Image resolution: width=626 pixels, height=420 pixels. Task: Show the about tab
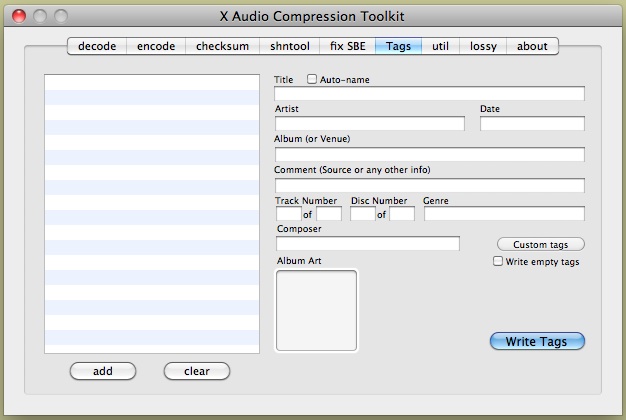532,46
